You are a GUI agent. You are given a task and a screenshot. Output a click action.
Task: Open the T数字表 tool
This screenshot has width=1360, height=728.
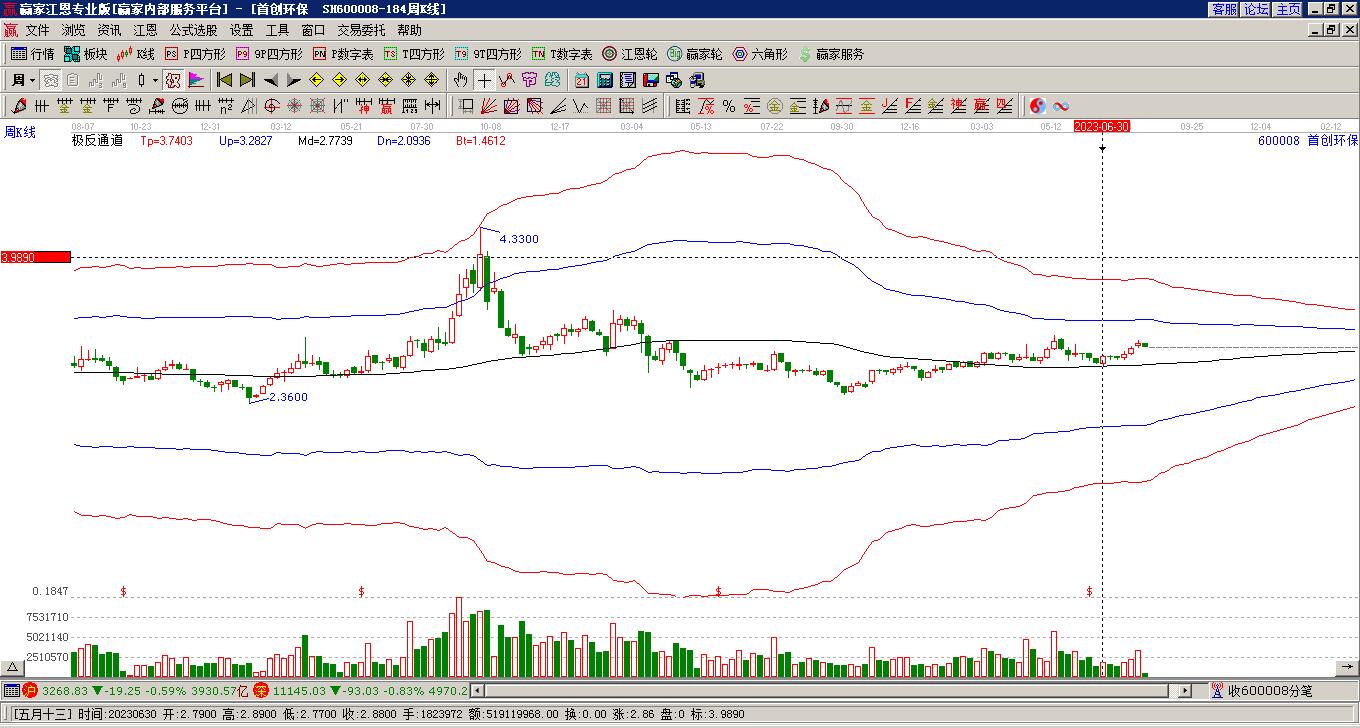pos(562,54)
